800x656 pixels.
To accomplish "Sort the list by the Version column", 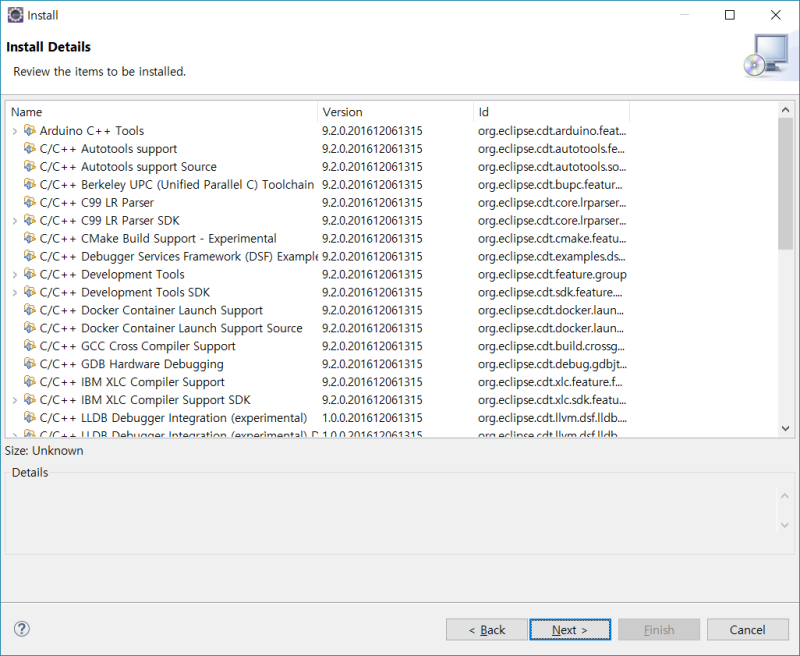I will [x=395, y=112].
